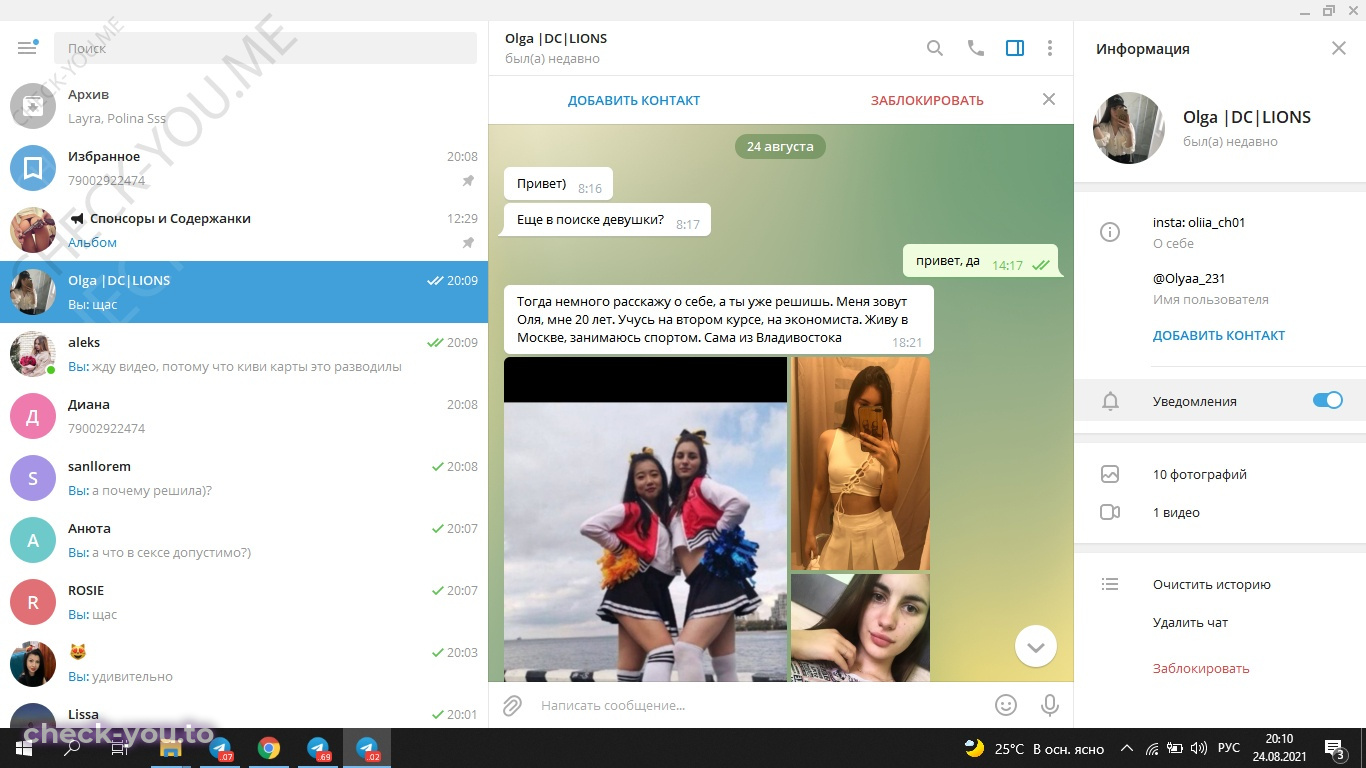Focus the Написать сообщение message field
Image resolution: width=1366 pixels, height=768 pixels.
pyautogui.click(x=758, y=705)
